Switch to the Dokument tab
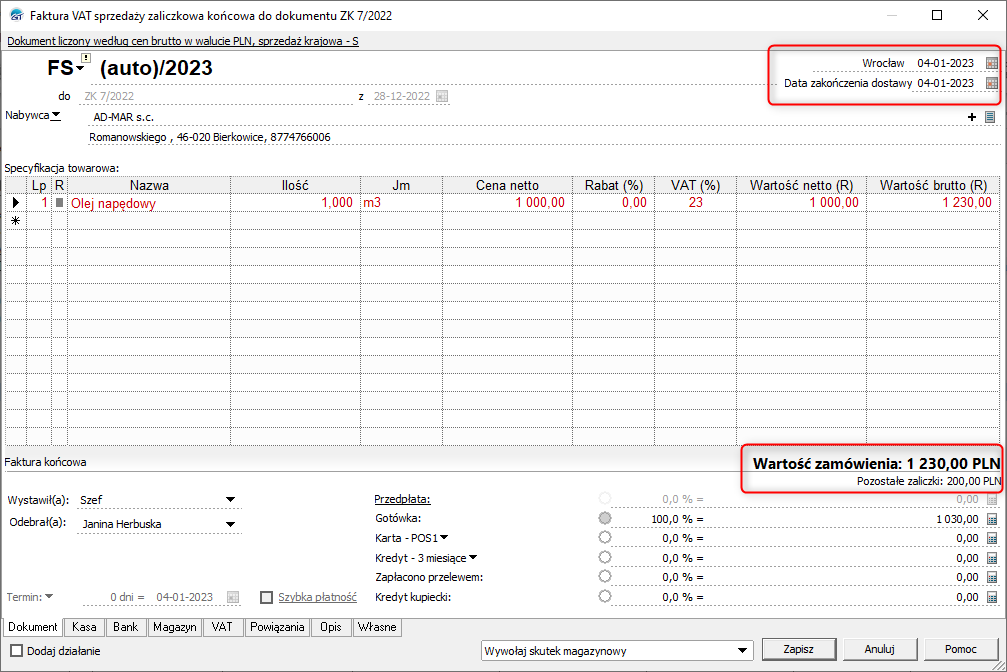The width and height of the screenshot is (1007, 672). tap(33, 627)
